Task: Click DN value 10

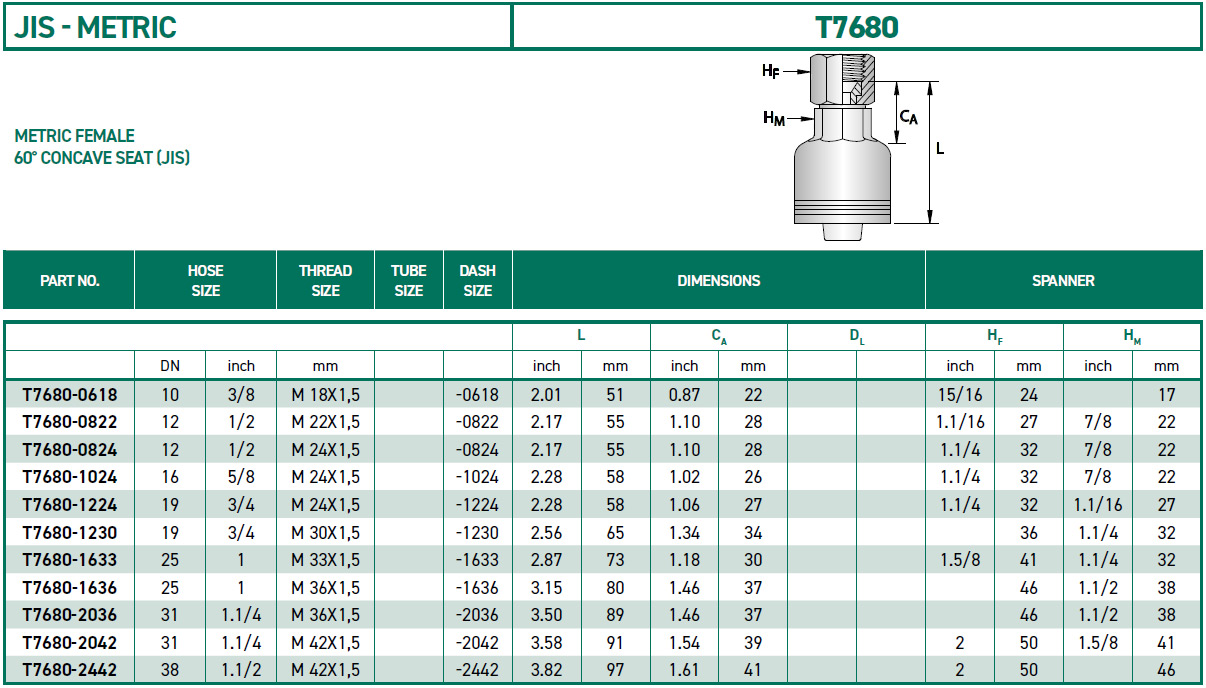Action: click(170, 395)
